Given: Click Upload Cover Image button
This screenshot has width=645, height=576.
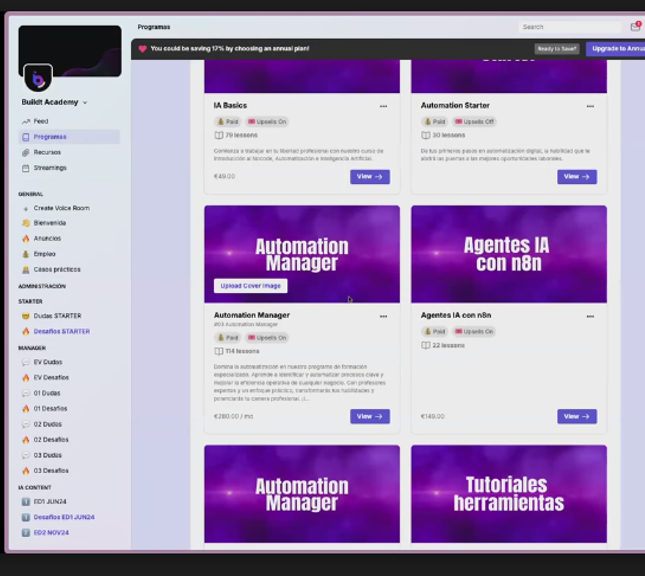Looking at the screenshot, I should pyautogui.click(x=250, y=286).
